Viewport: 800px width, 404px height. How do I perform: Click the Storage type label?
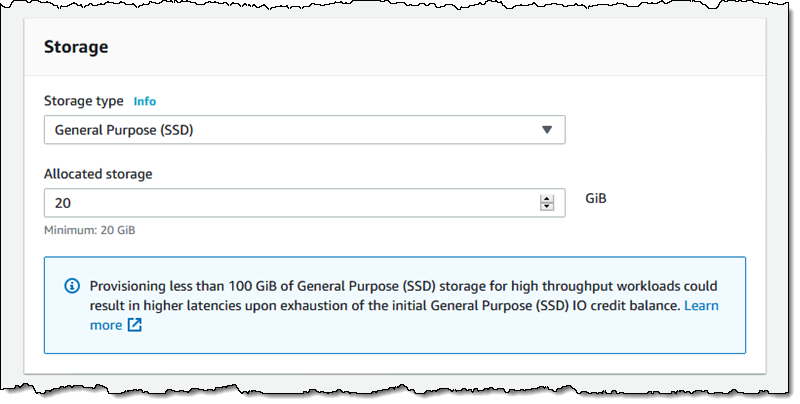[x=84, y=101]
